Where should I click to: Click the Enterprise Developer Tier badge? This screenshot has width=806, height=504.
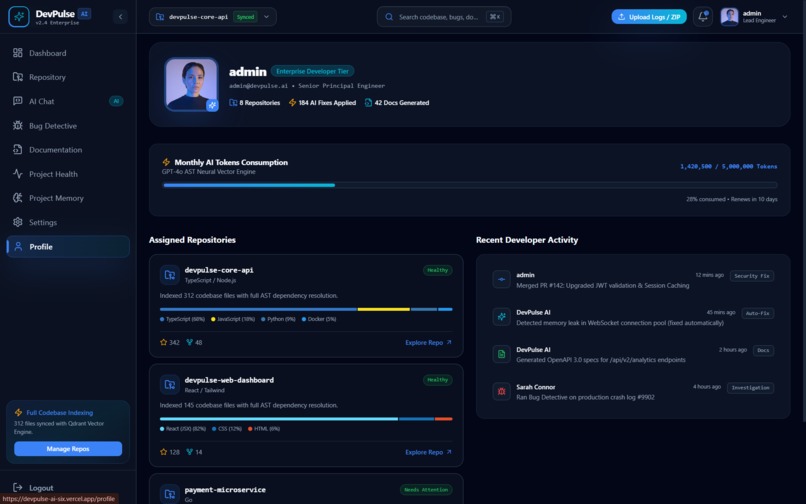click(313, 71)
